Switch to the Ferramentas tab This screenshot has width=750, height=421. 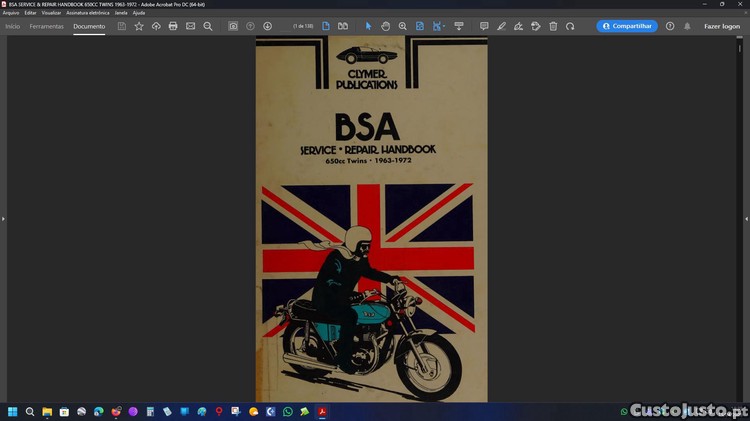[x=46, y=26]
